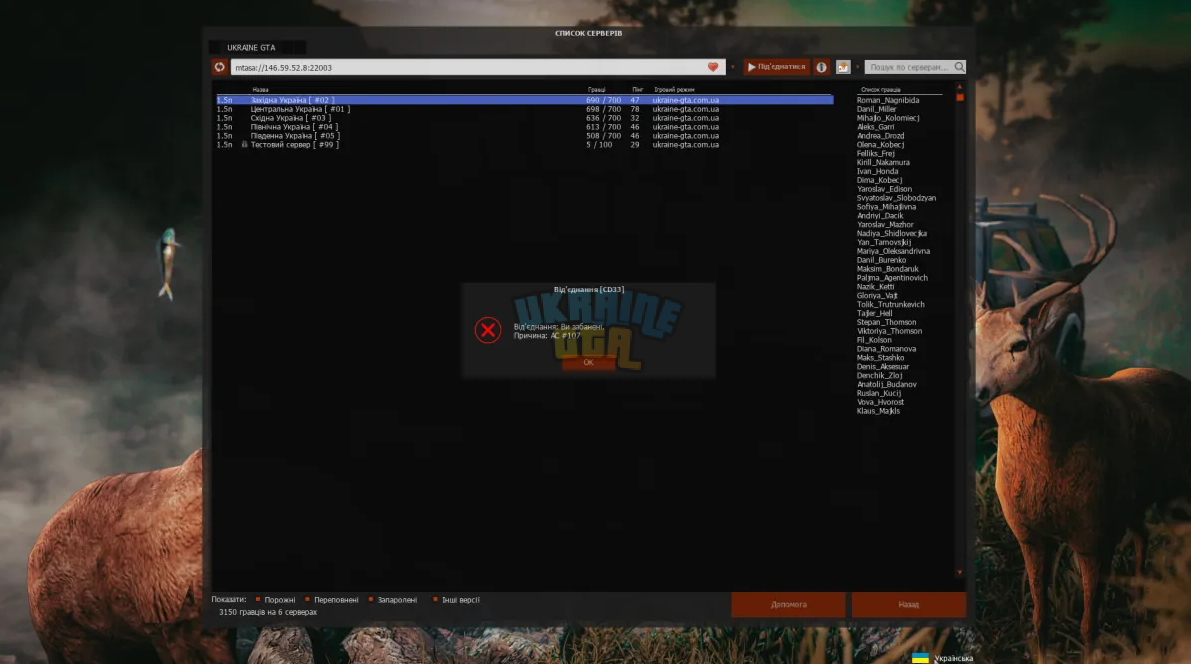Click the server address input field
The width and height of the screenshot is (1191, 664).
click(x=479, y=67)
